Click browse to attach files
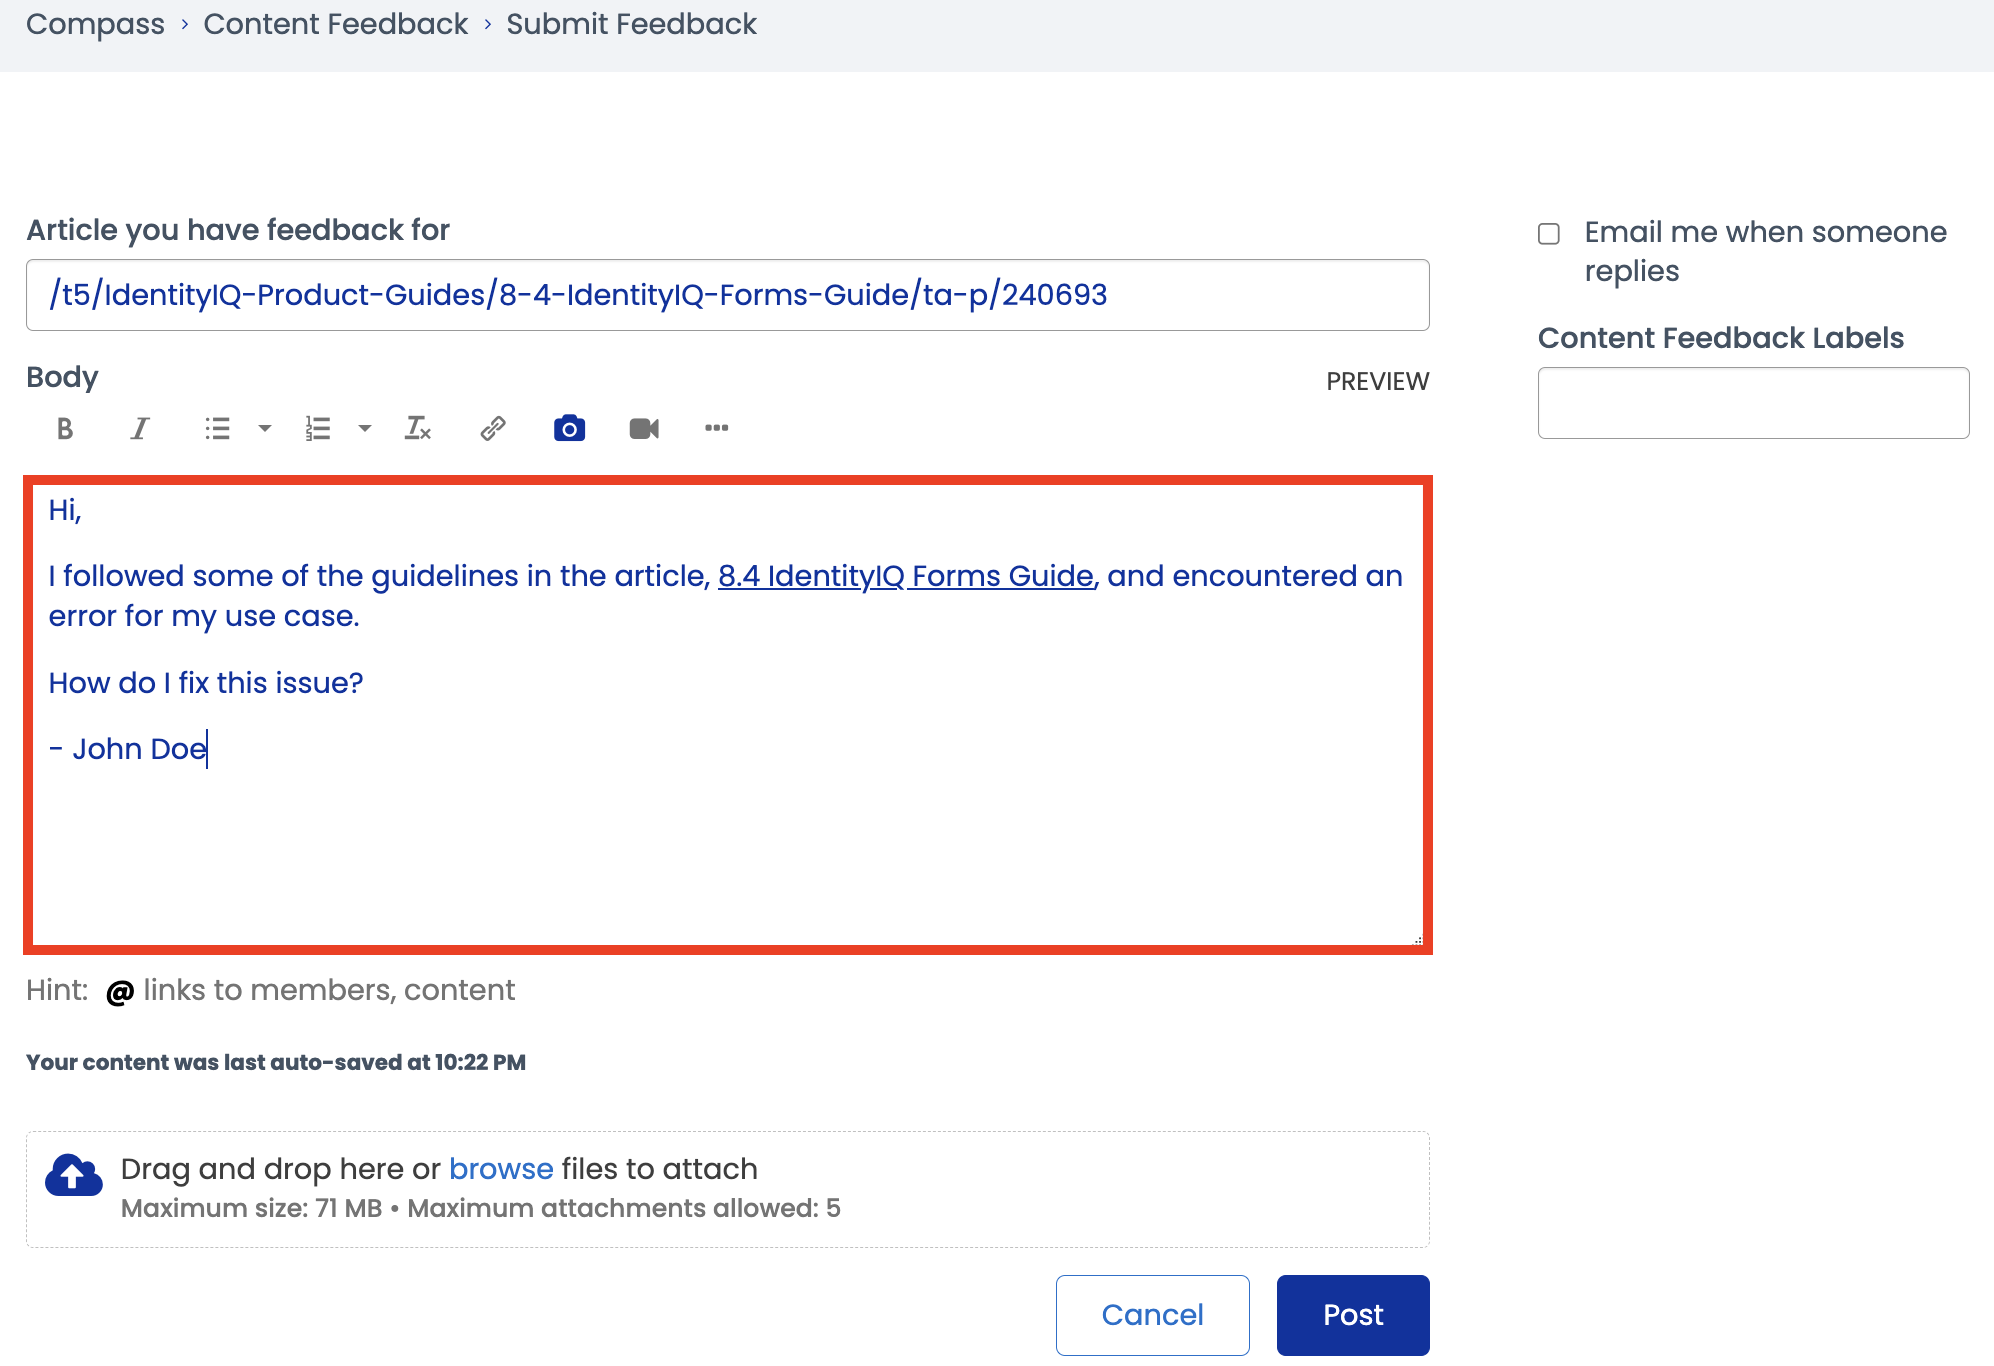1994x1366 pixels. 502,1168
